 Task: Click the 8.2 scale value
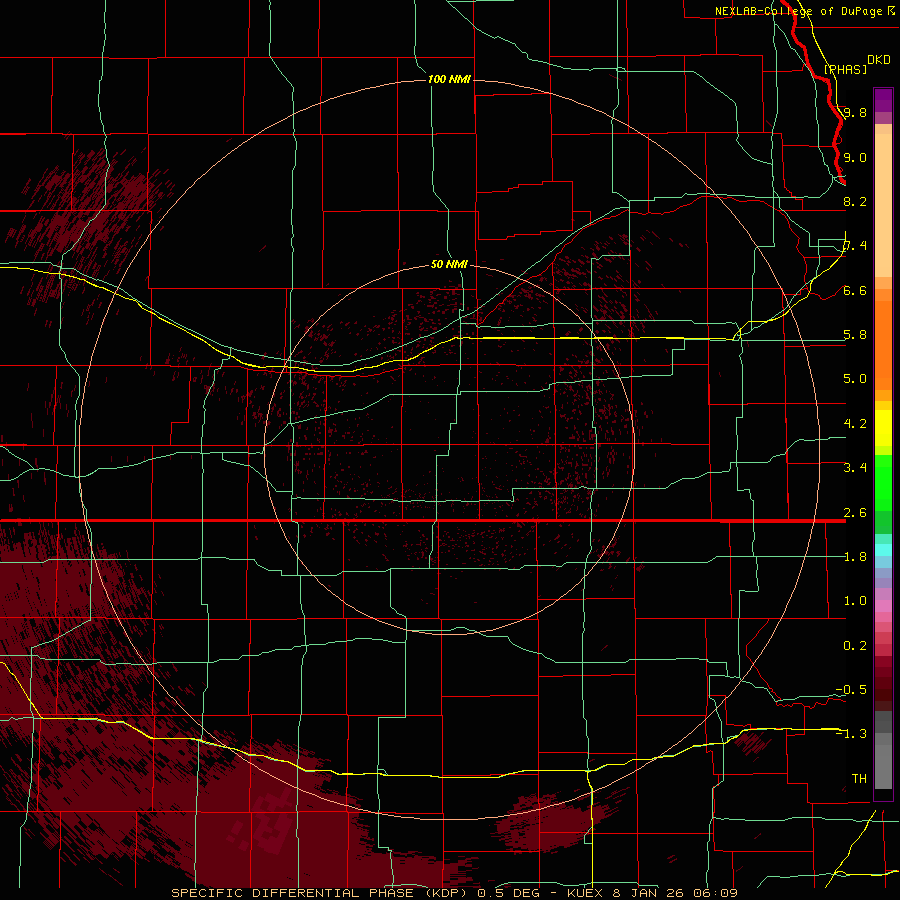click(855, 201)
